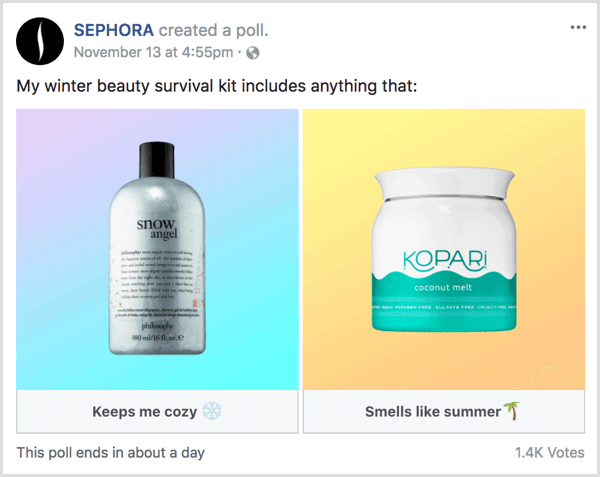Click the snowflake emoji icon
The width and height of the screenshot is (600, 477).
click(x=212, y=411)
